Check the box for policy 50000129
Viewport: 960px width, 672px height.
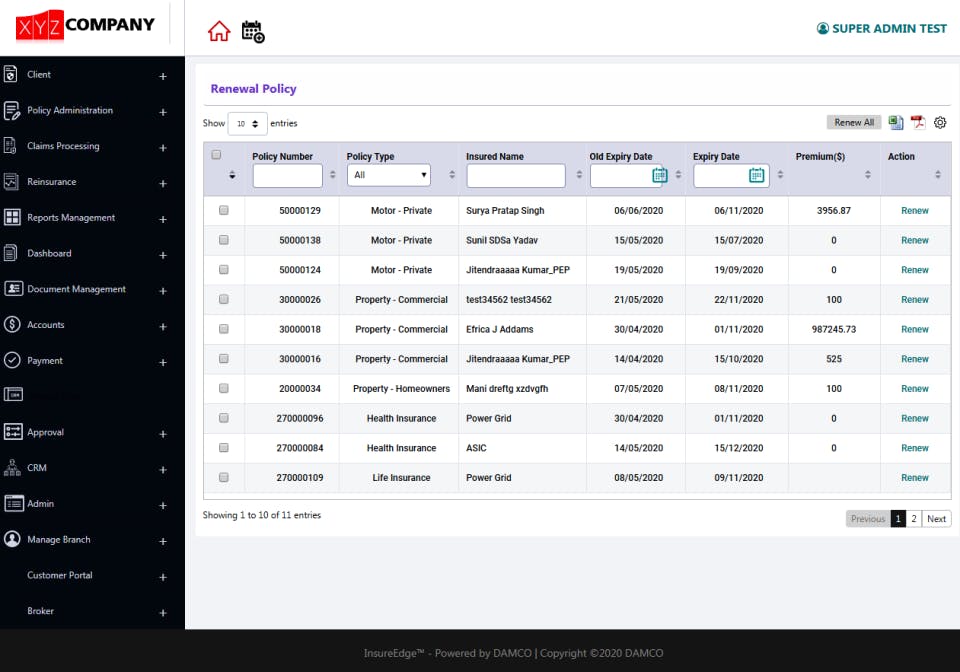pos(223,210)
